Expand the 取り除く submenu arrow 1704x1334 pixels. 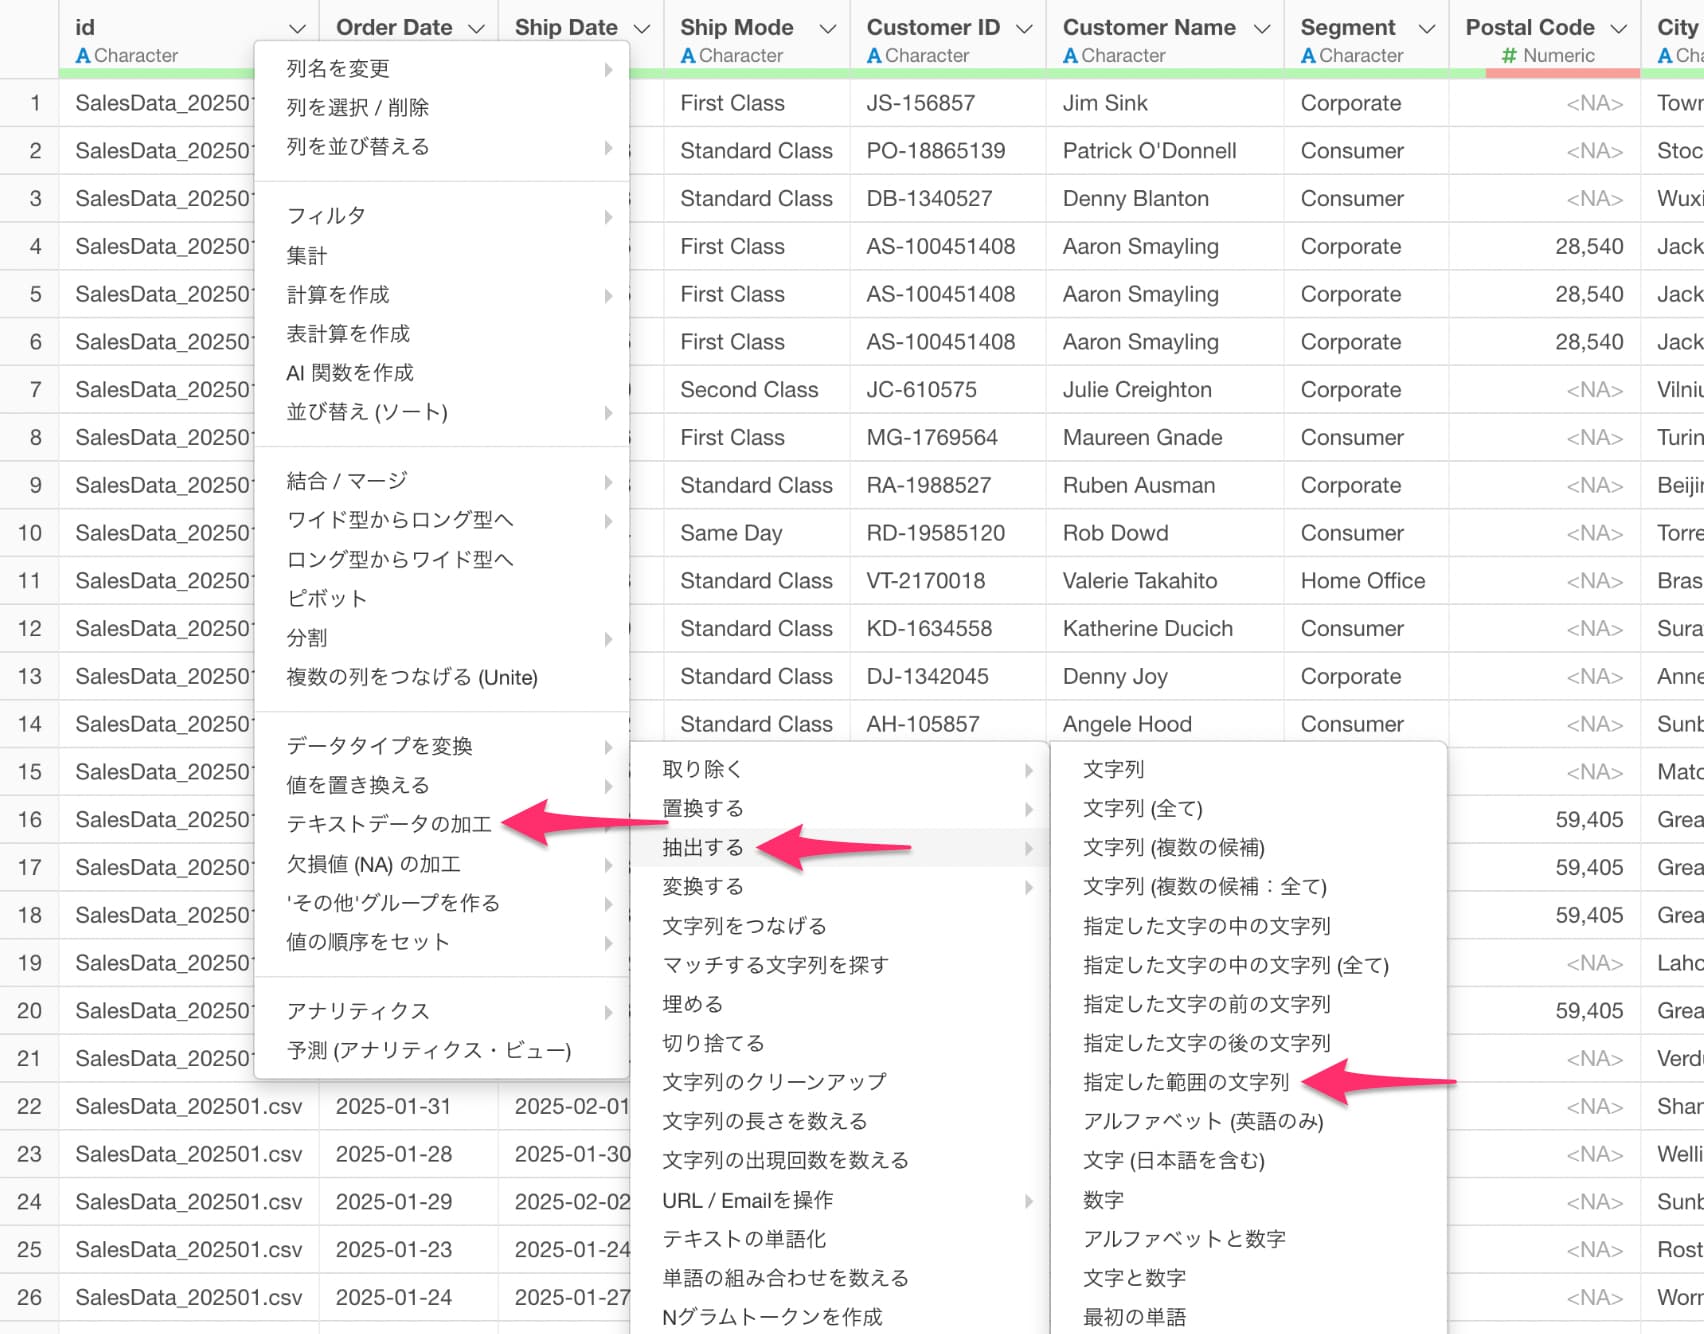coord(1028,770)
